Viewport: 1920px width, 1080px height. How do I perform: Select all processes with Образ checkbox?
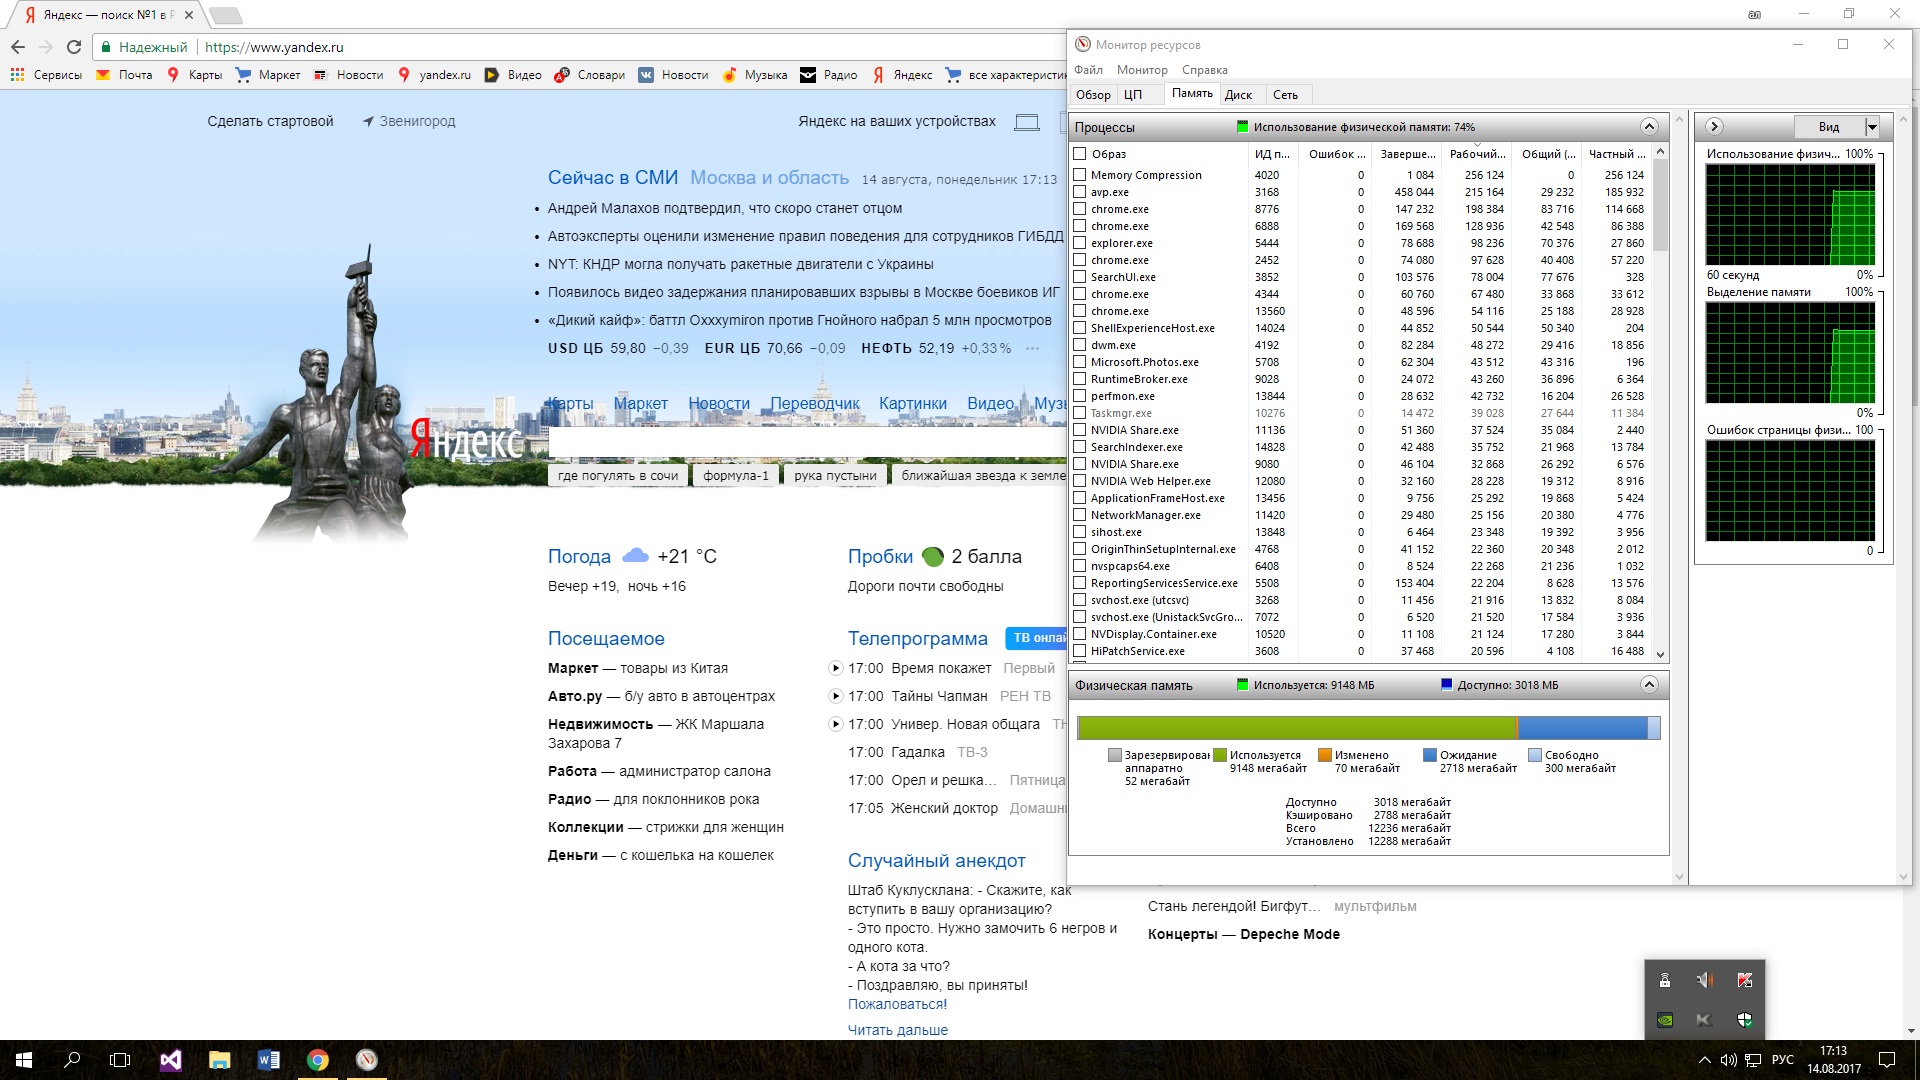[1080, 154]
